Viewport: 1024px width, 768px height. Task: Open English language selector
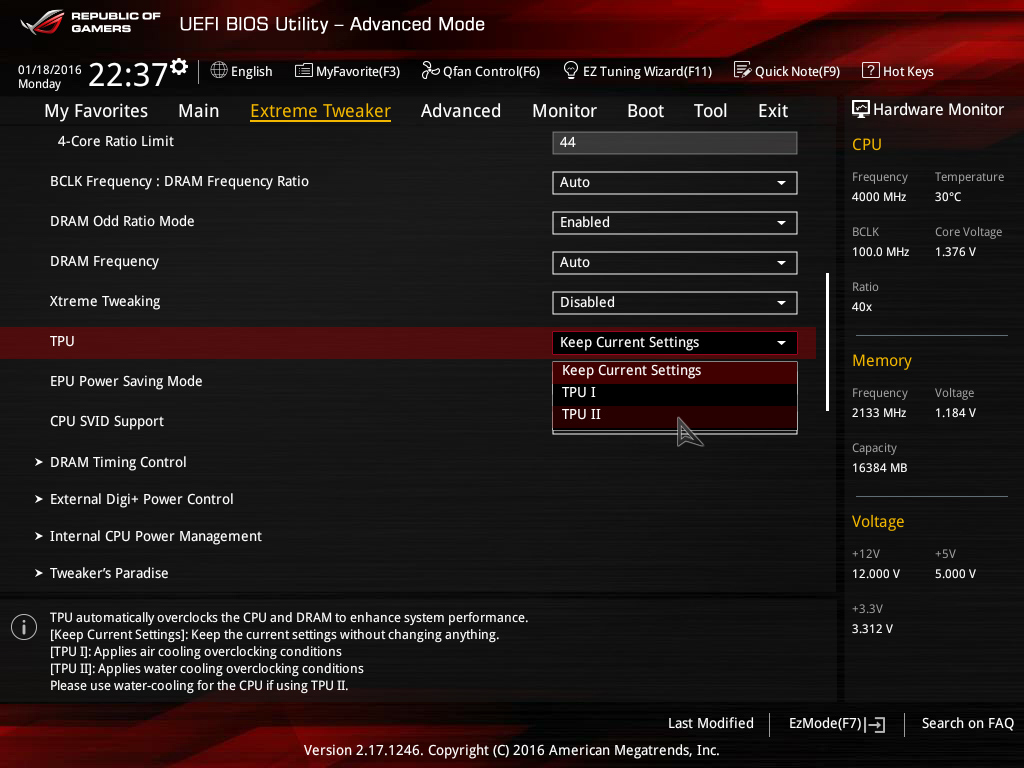pos(251,71)
